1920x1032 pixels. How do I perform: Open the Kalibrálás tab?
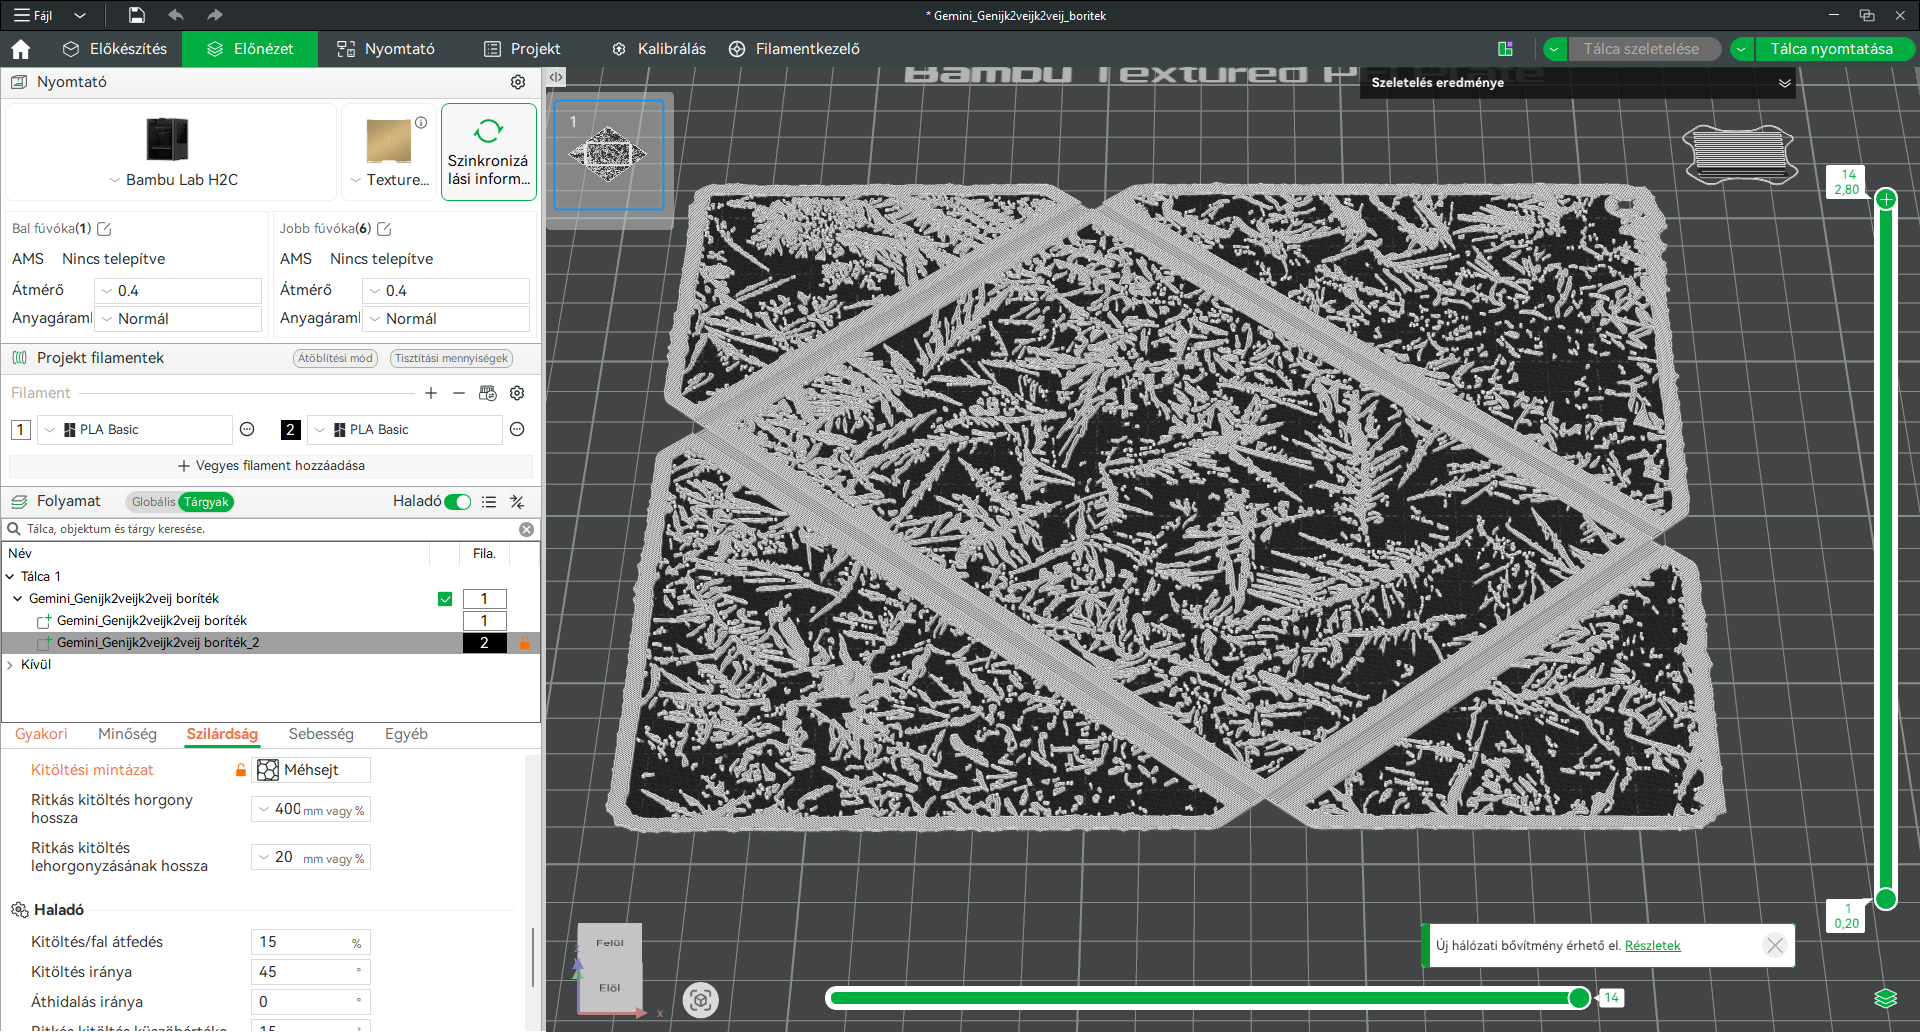pyautogui.click(x=659, y=49)
